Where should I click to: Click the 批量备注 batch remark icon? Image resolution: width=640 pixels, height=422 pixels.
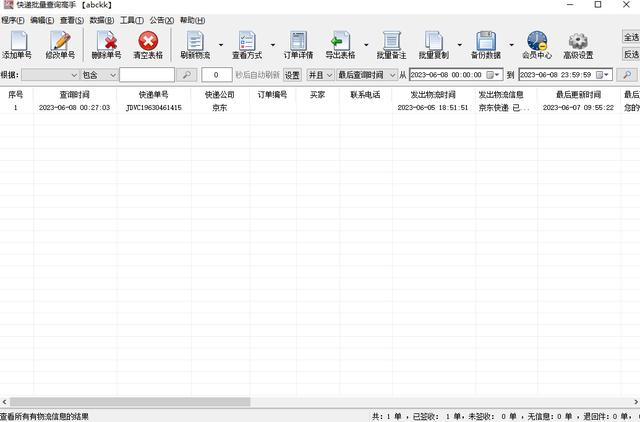391,44
